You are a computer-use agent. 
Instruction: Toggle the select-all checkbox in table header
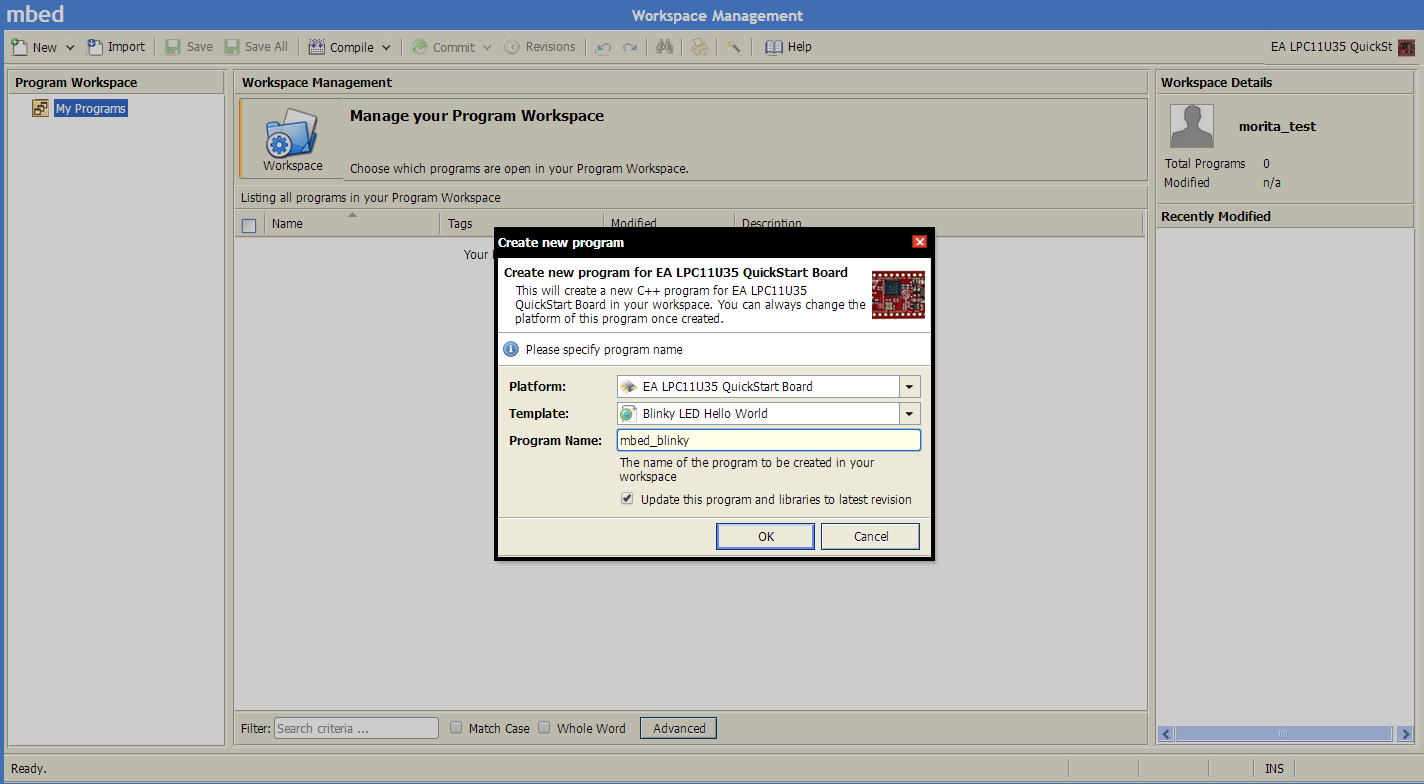click(249, 225)
